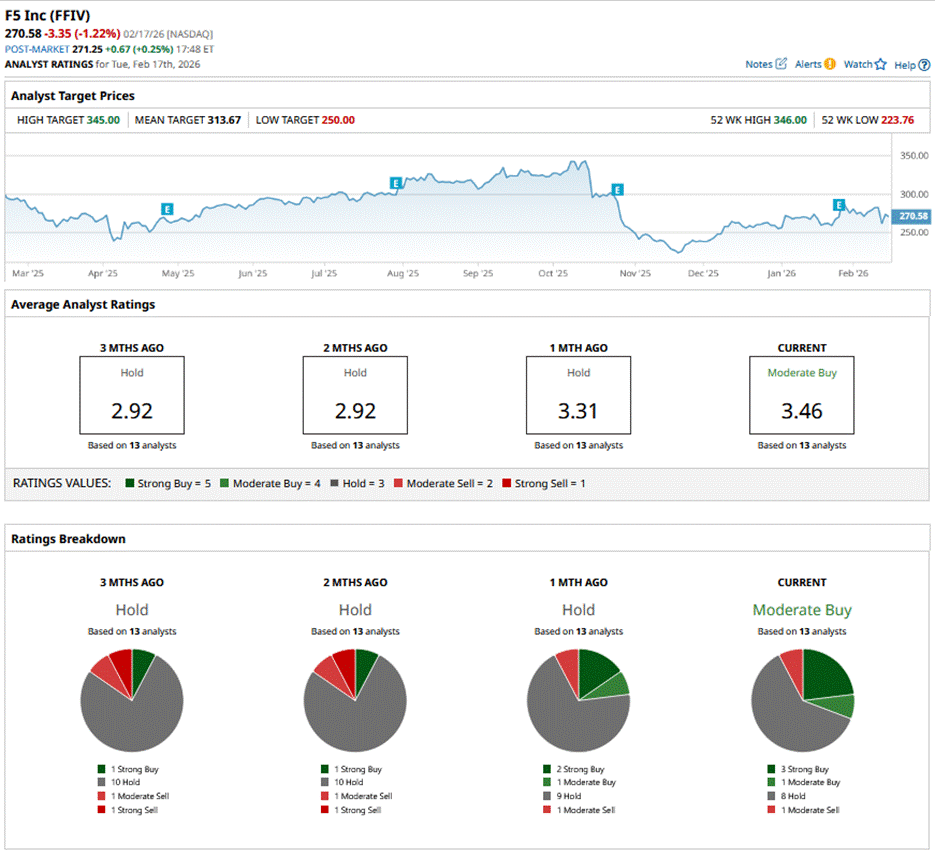Image resolution: width=935 pixels, height=854 pixels.
Task: Click the 3 Mths Ago ratings pie chart
Action: (132, 700)
